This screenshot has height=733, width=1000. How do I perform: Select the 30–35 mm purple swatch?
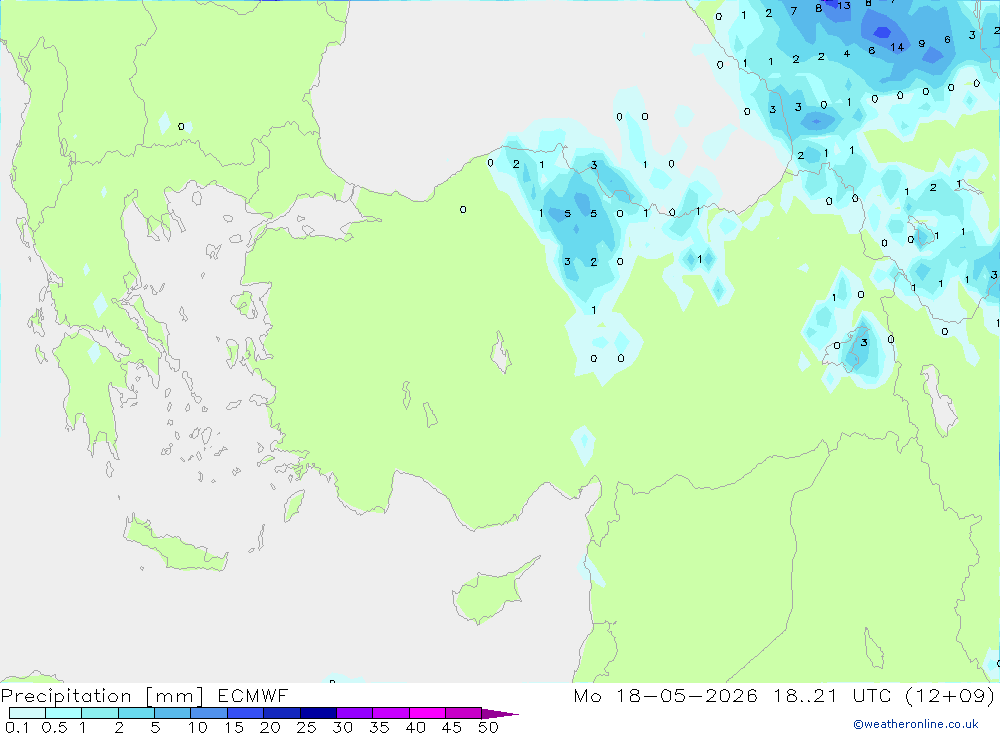coord(354,713)
